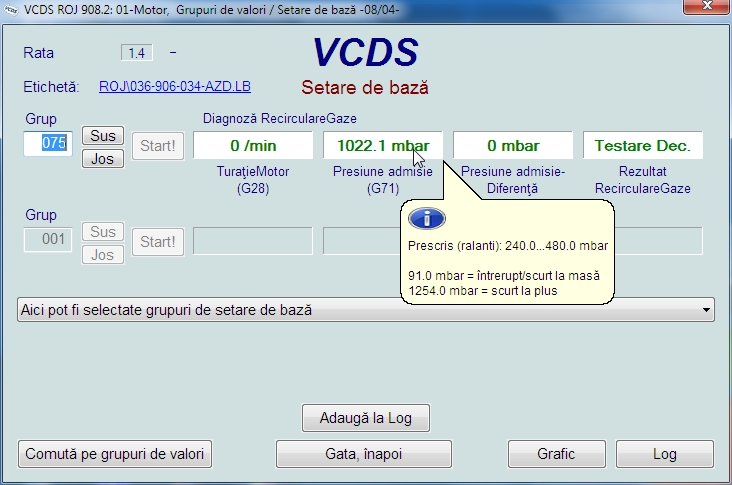
Task: Open the Grafic button
Action: point(556,454)
